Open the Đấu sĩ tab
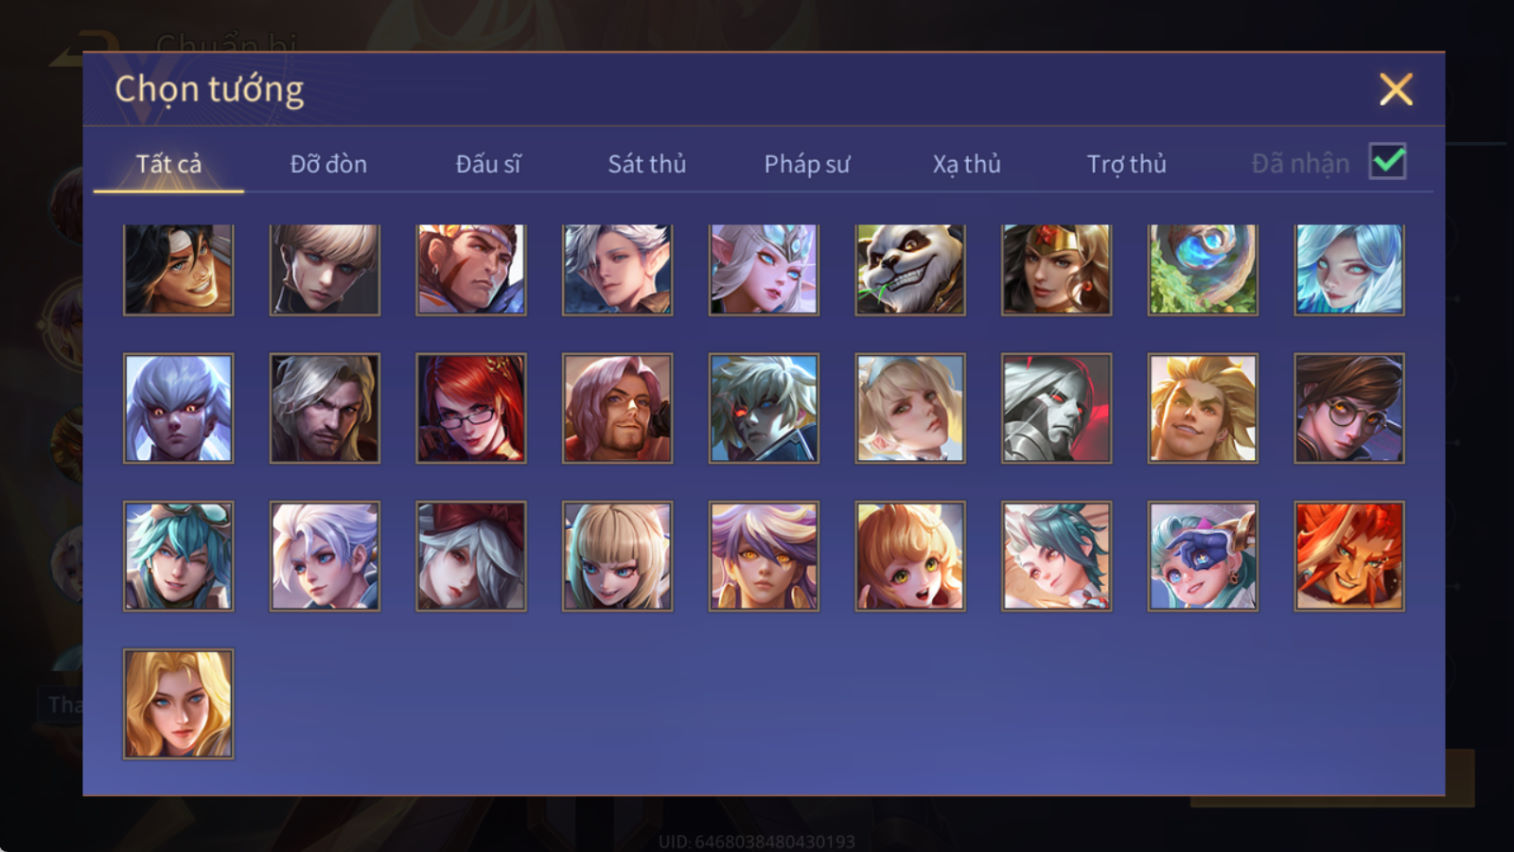The height and width of the screenshot is (852, 1514). (488, 164)
